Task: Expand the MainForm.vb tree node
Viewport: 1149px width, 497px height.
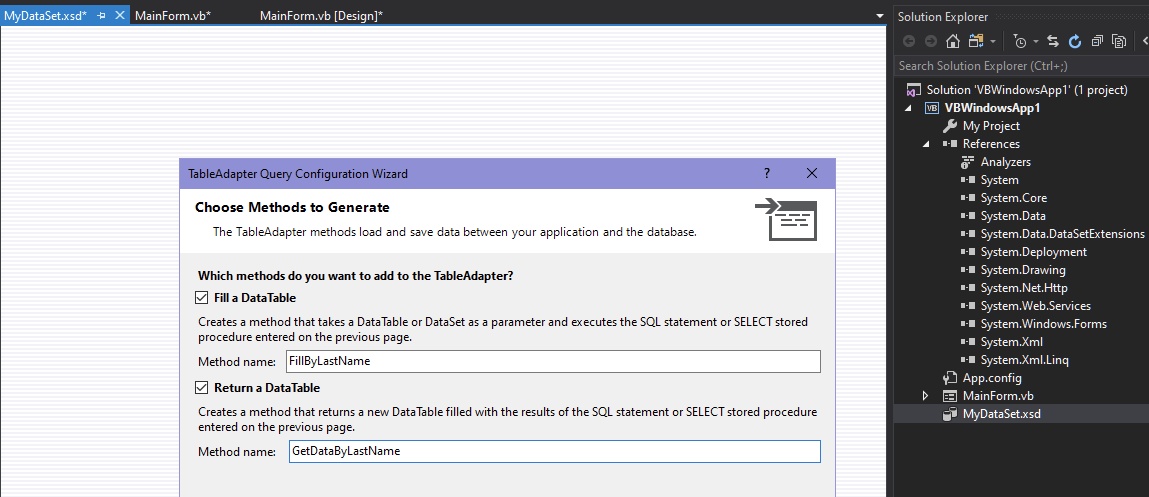Action: coord(927,396)
